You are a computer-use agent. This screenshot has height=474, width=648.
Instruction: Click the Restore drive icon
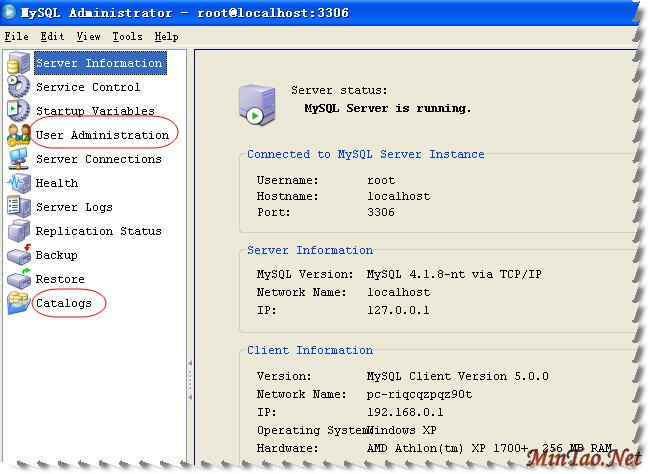pos(18,279)
